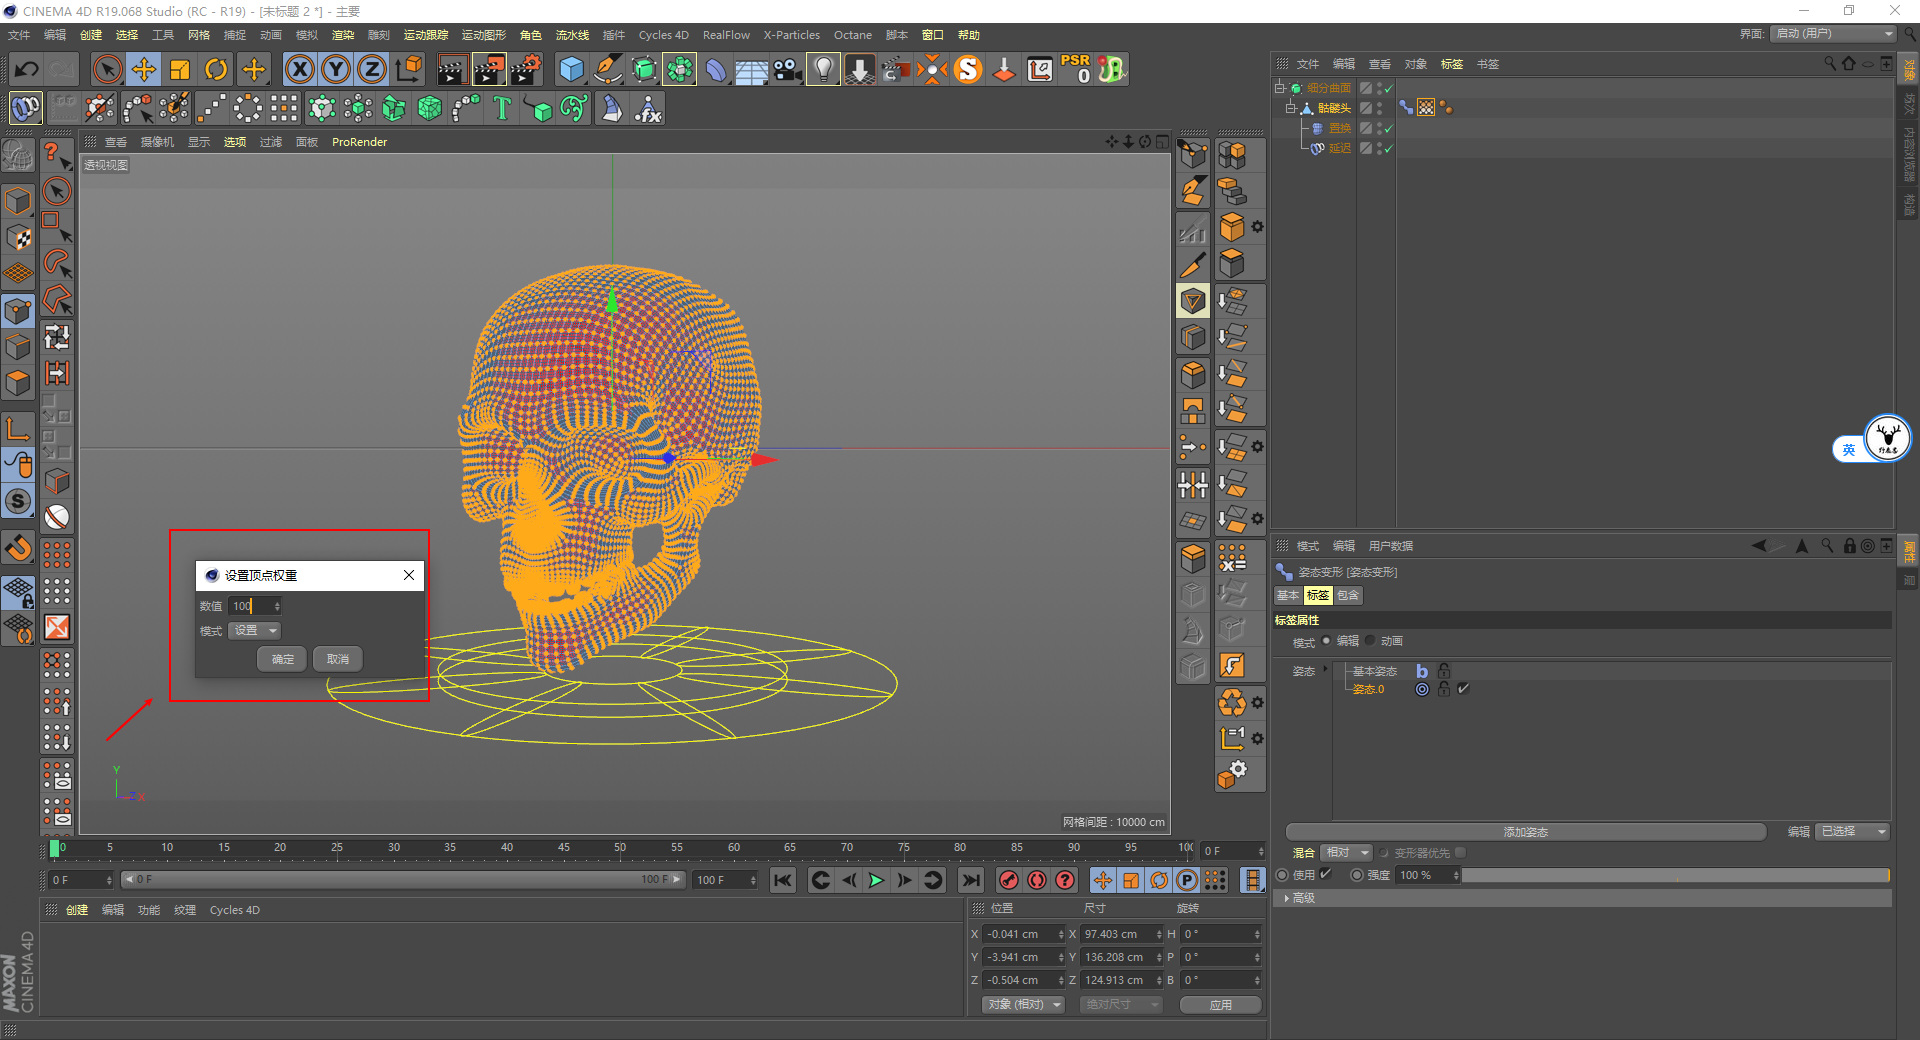This screenshot has width=1920, height=1040.
Task: Click the Camera object icon
Action: tap(787, 69)
